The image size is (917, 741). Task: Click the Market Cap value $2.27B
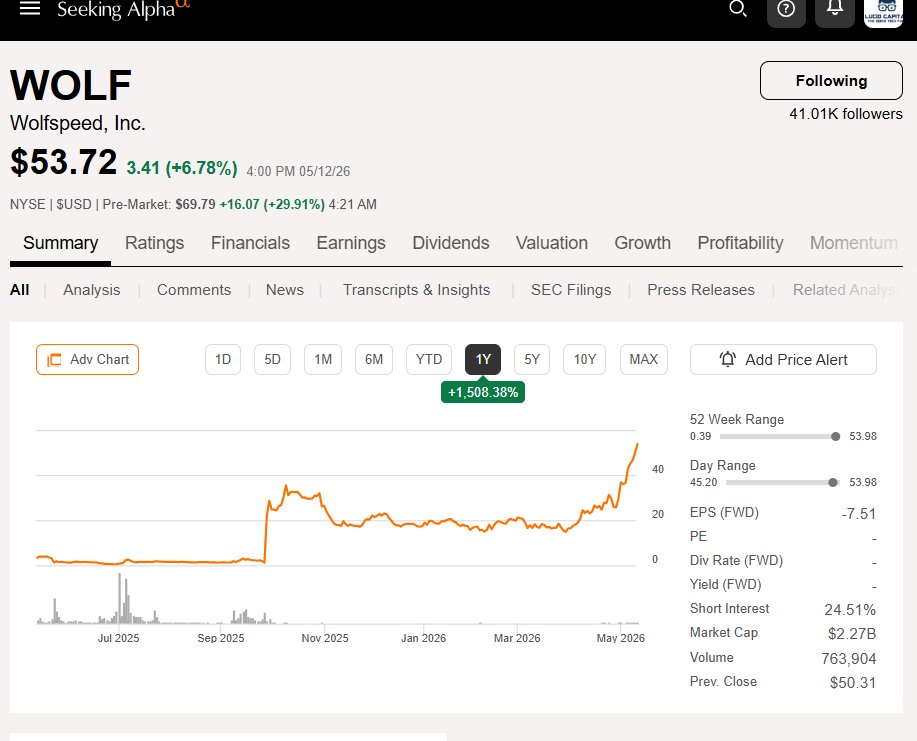tap(852, 633)
